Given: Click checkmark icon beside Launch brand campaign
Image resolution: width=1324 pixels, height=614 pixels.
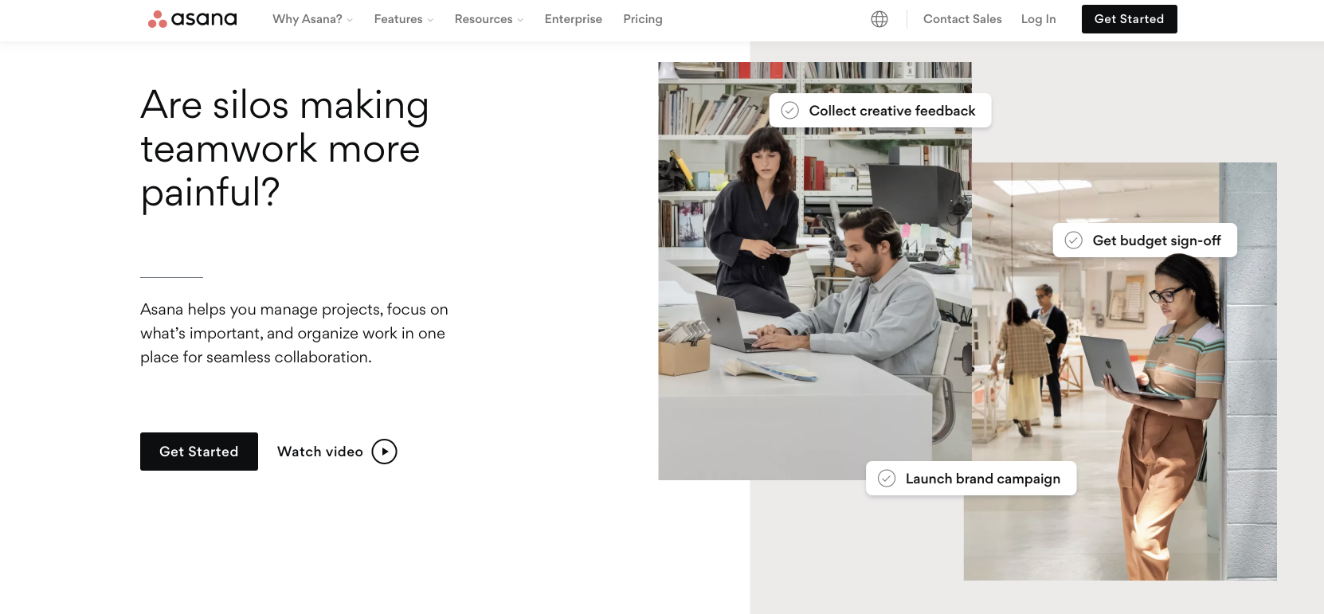Looking at the screenshot, I should (887, 478).
